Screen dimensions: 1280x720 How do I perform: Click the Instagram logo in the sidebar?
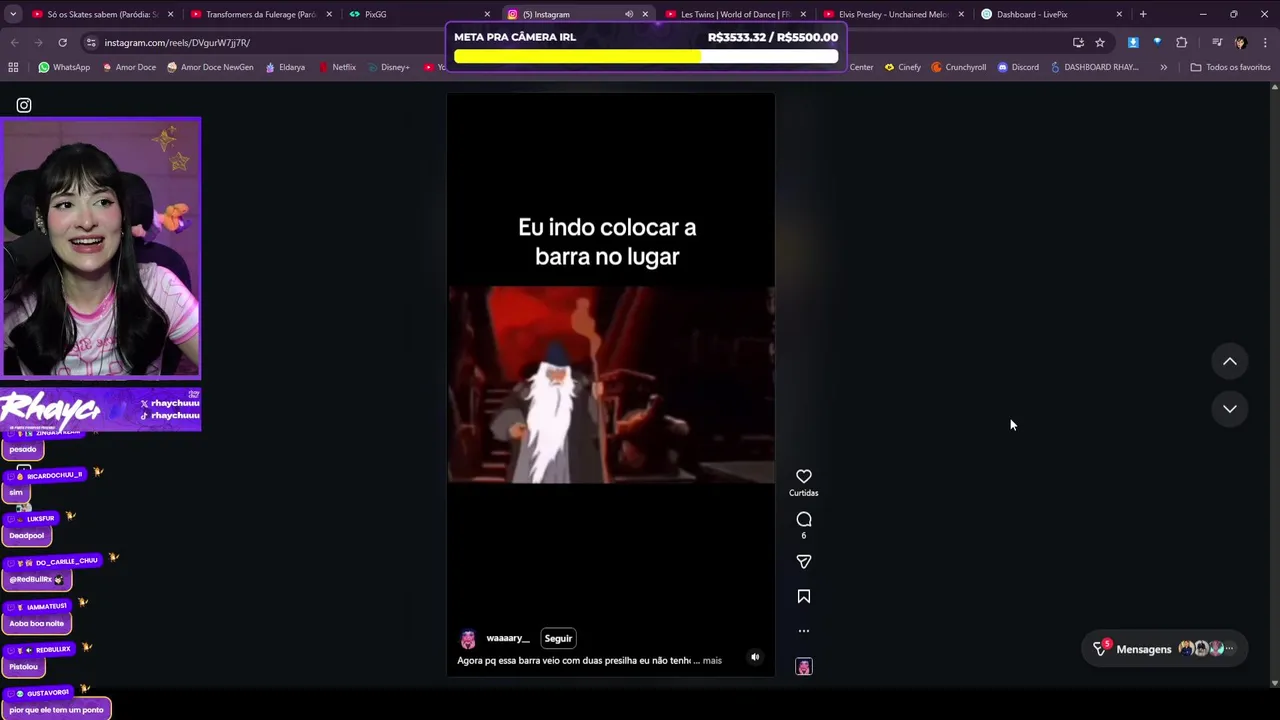(x=24, y=105)
